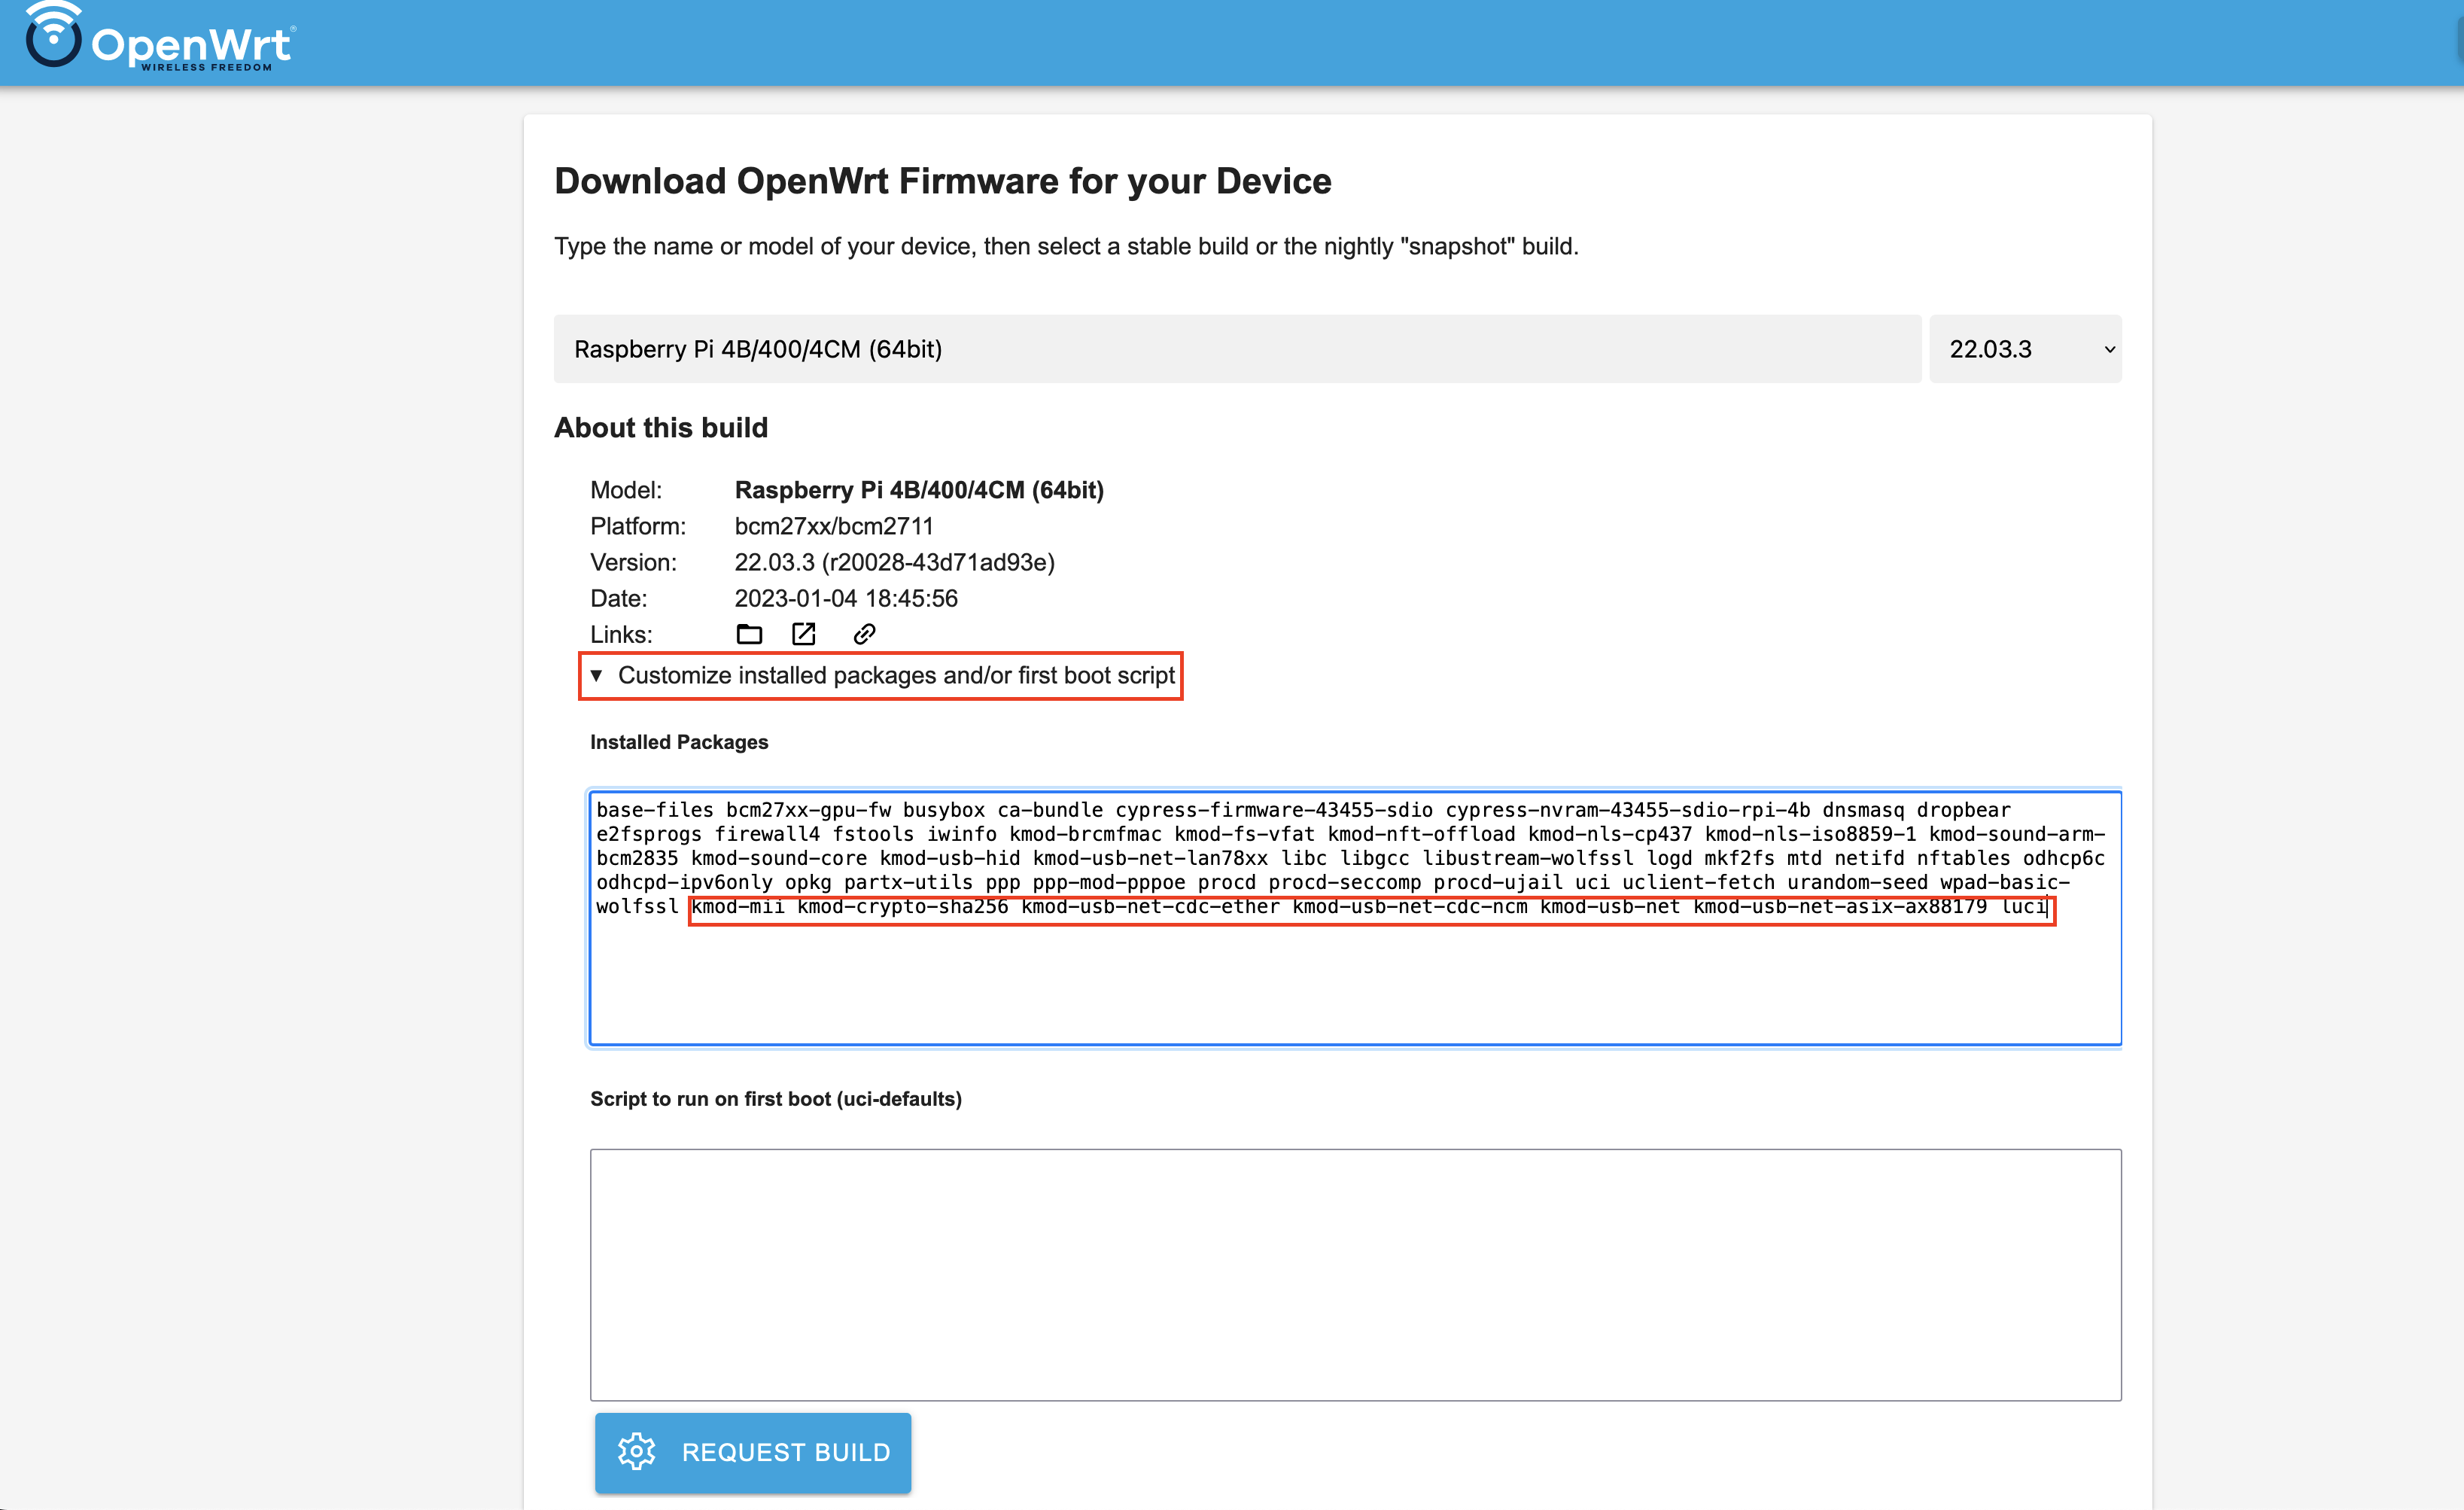The image size is (2464, 1510).
Task: Click the chevron arrow of version selector
Action: [x=2109, y=349]
